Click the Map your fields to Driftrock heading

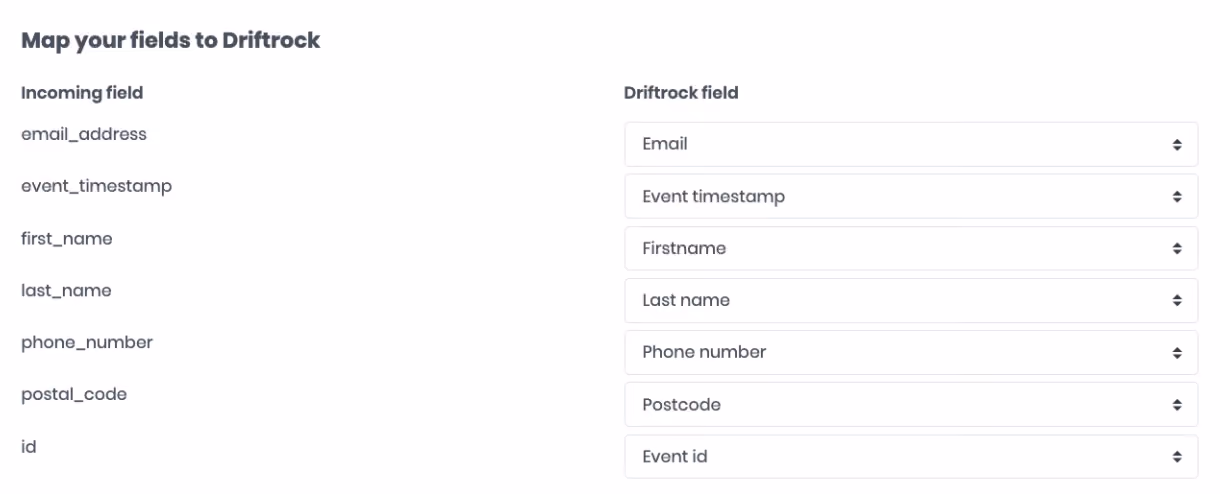click(x=171, y=41)
